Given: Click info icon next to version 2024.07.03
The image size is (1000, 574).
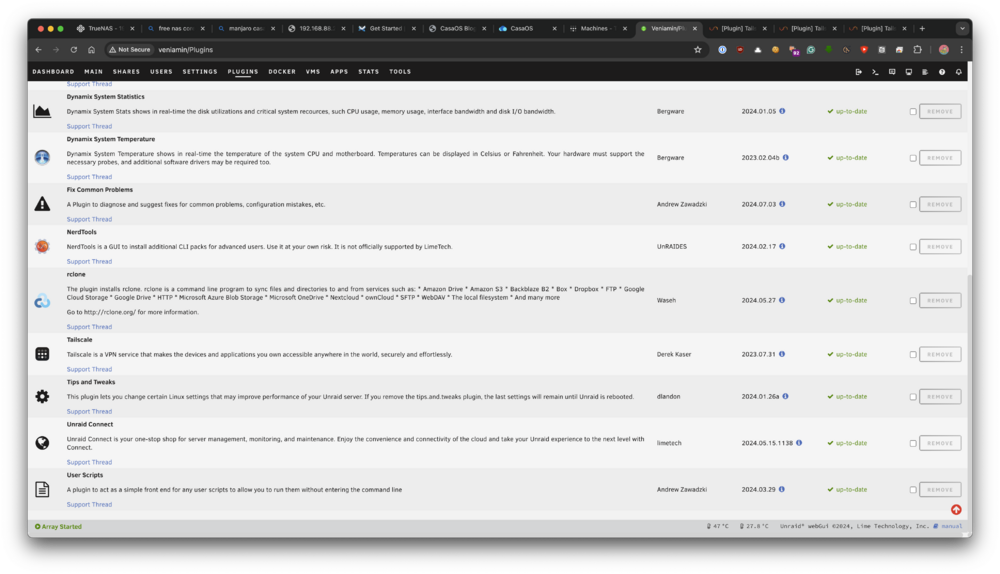Looking at the screenshot, I should coord(782,204).
